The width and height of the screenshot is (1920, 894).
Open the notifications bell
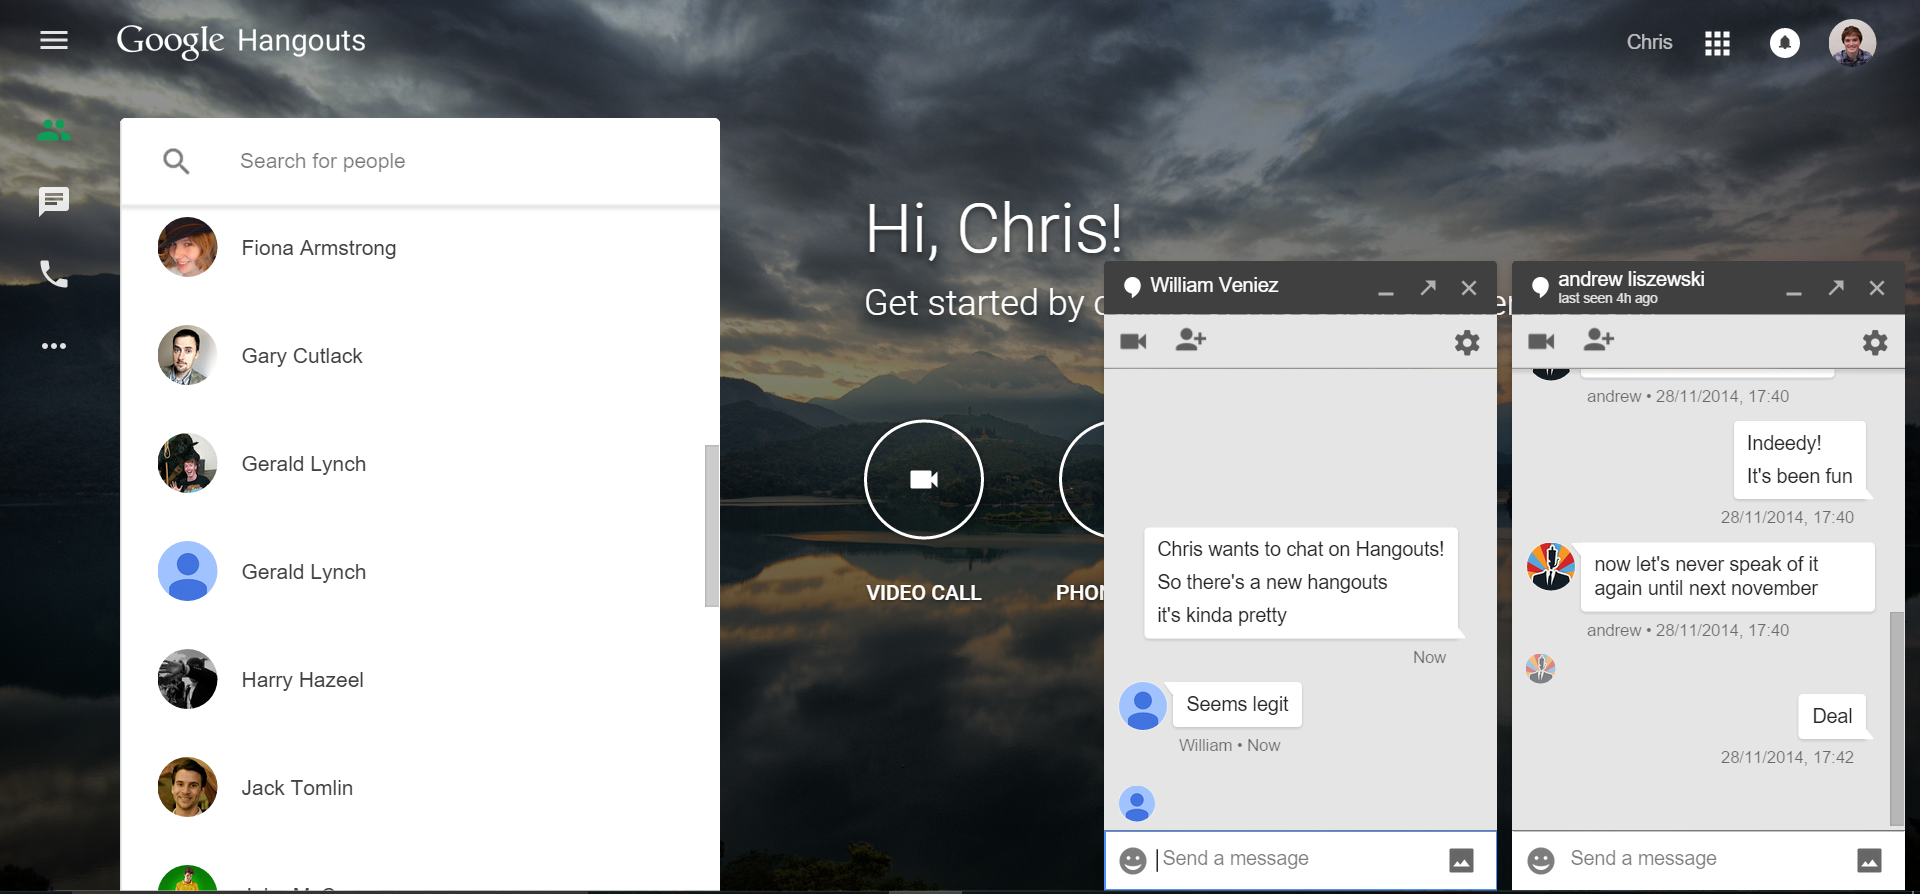tap(1785, 43)
